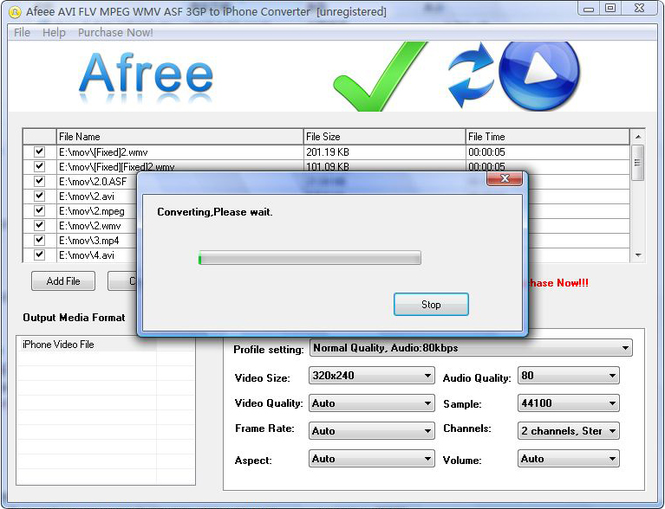Click the File Time column header

[x=548, y=137]
